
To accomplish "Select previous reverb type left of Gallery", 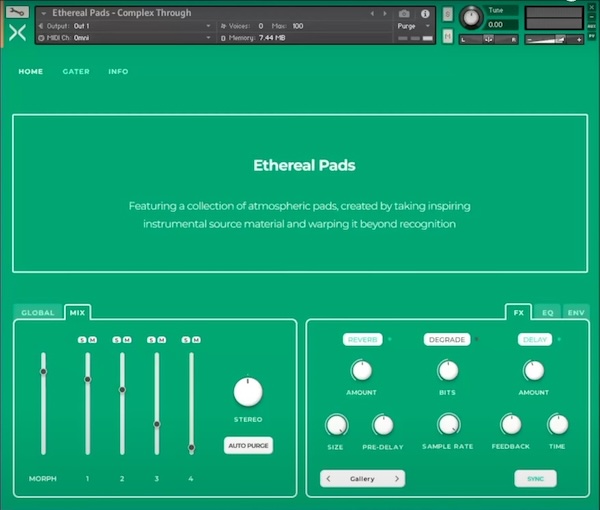I will click(x=328, y=479).
